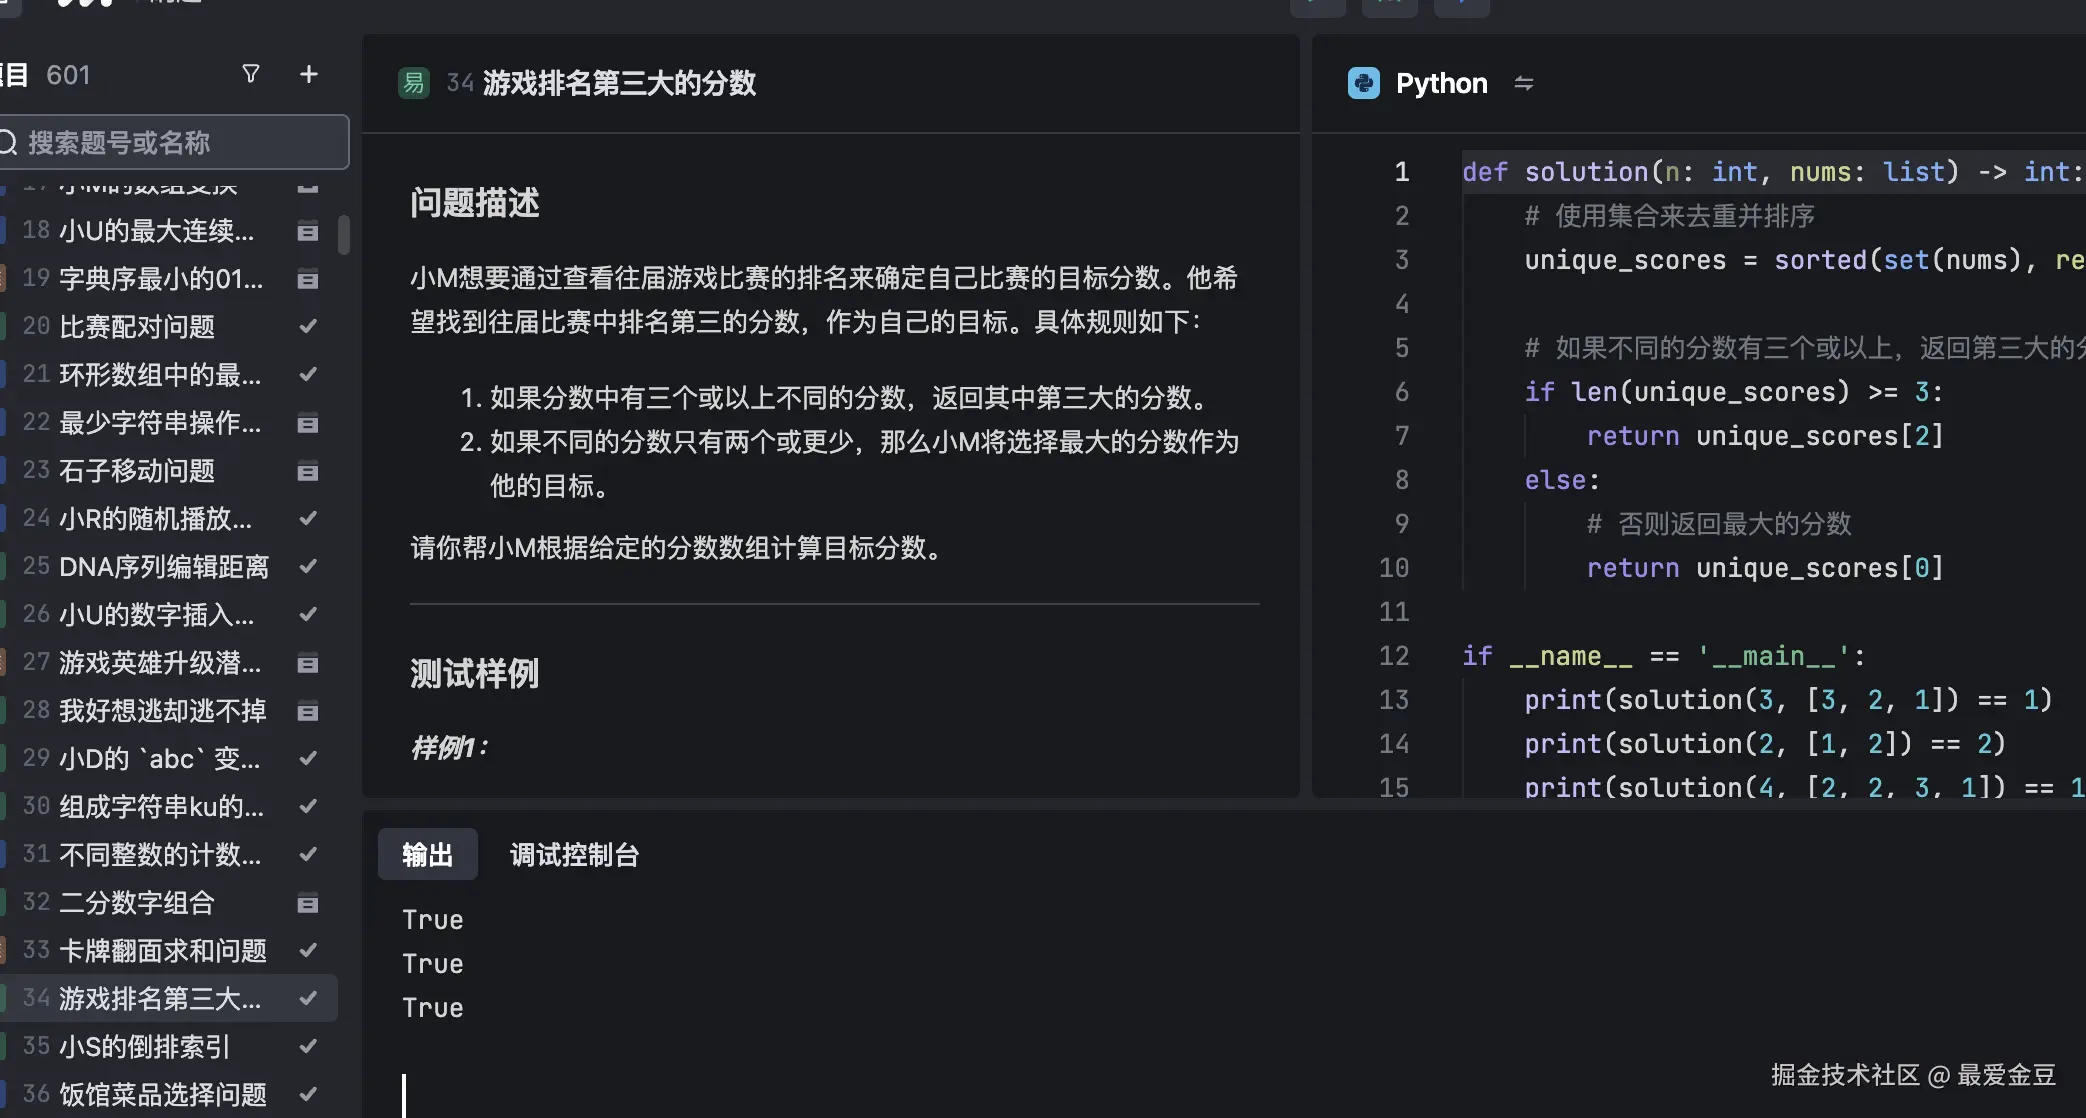2086x1118 pixels.
Task: Switch to the 输出 tab
Action: [427, 855]
